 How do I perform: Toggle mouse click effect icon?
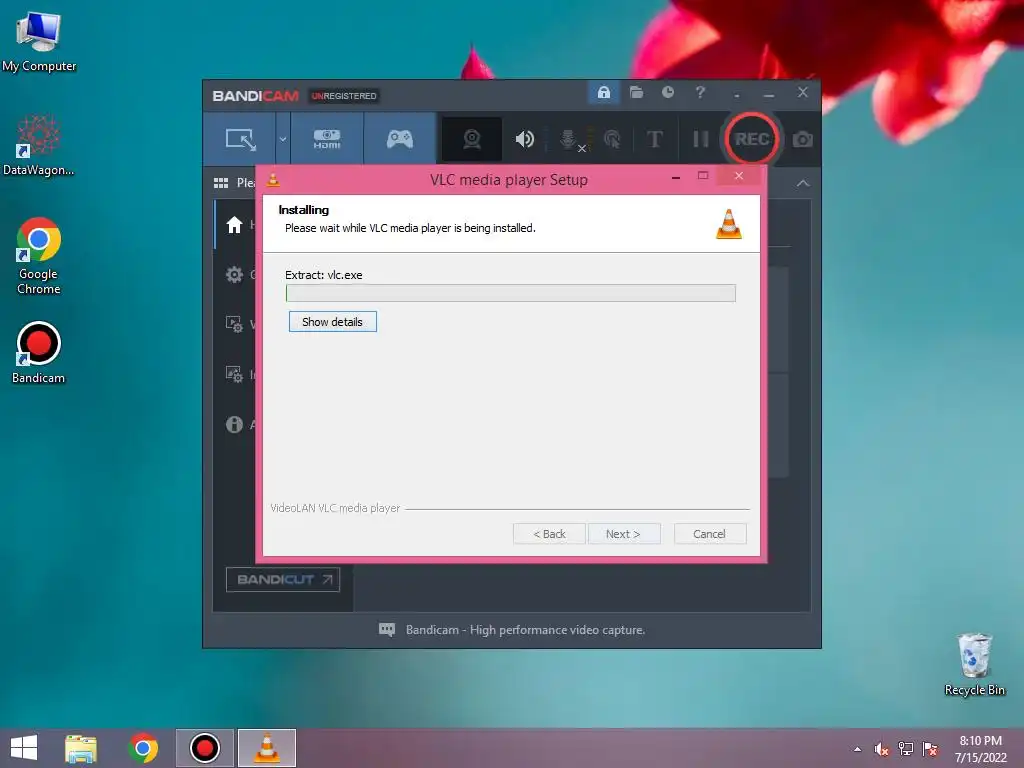point(612,139)
